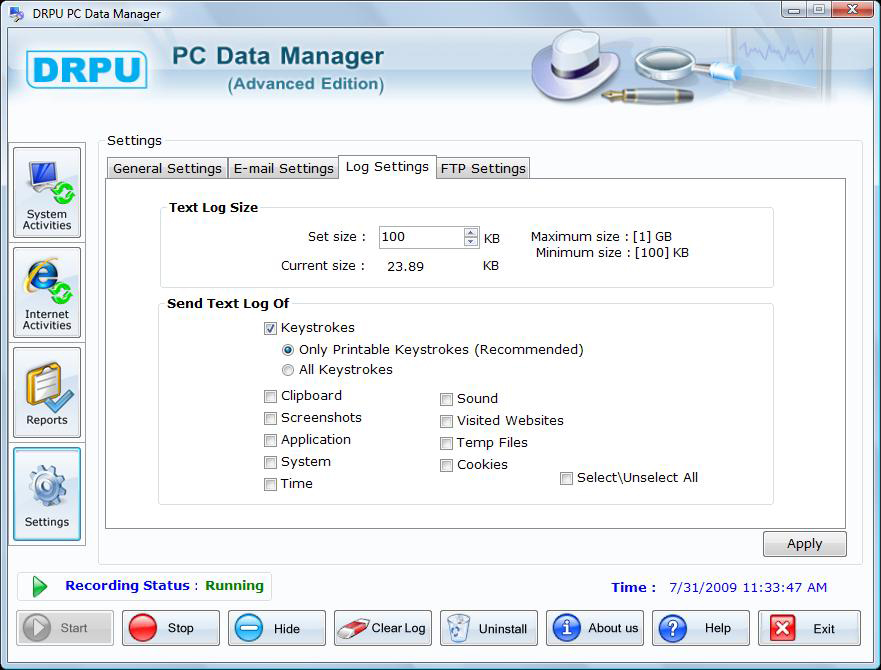The image size is (881, 670).
Task: Tick the System checkbox
Action: click(x=270, y=462)
